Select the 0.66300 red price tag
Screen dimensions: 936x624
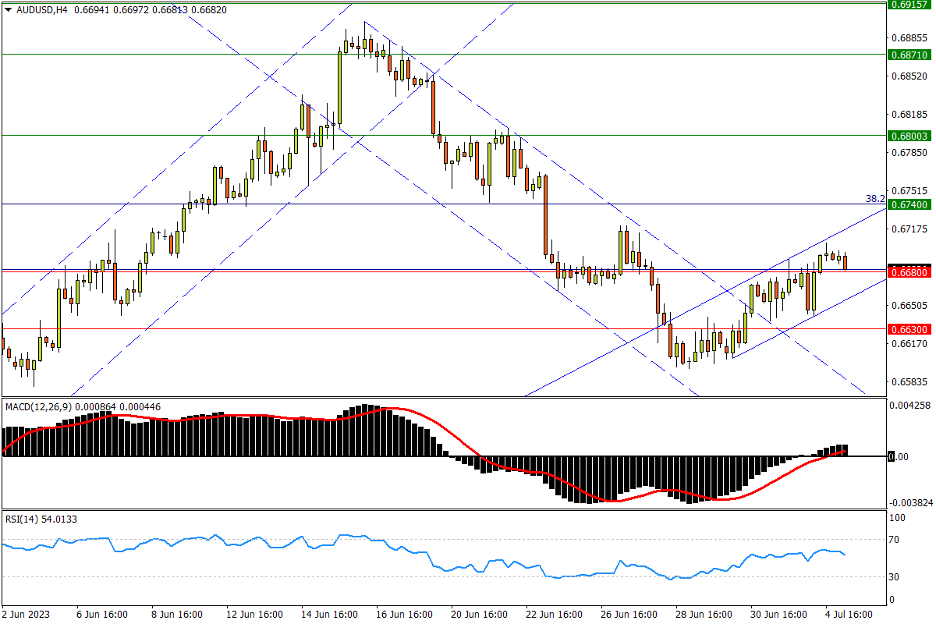point(907,328)
